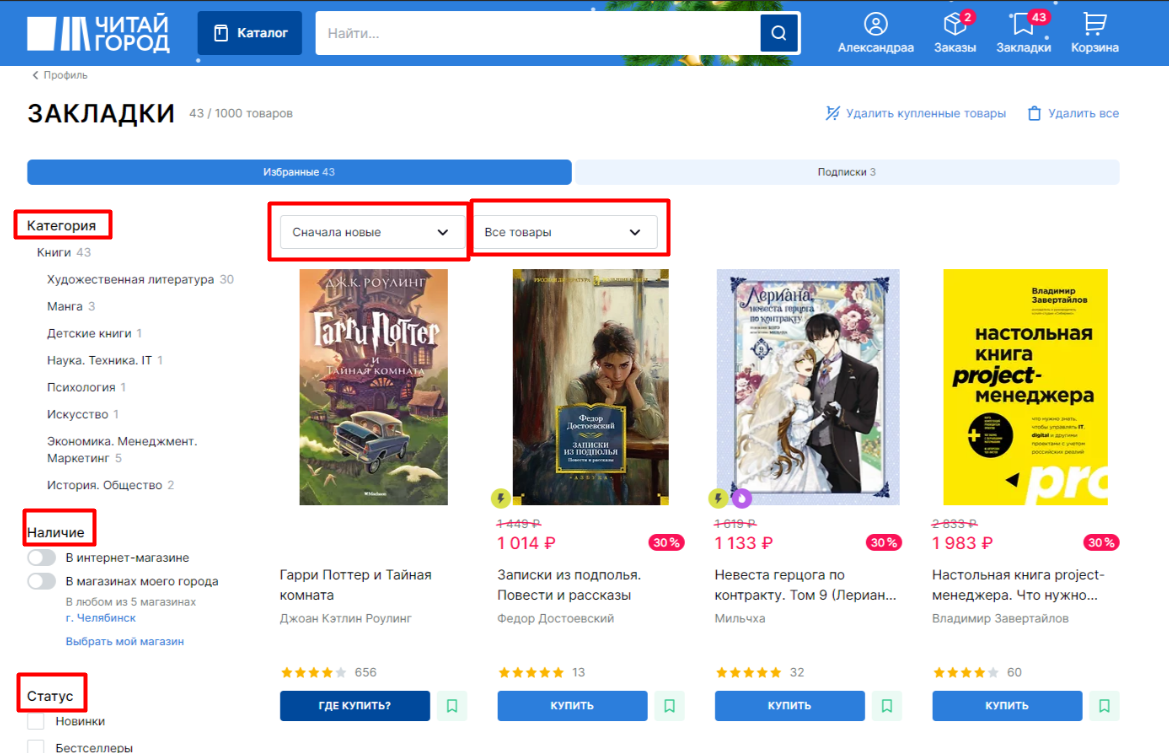Switch to the Подписки 3 tab
This screenshot has height=753, width=1169.
(846, 172)
